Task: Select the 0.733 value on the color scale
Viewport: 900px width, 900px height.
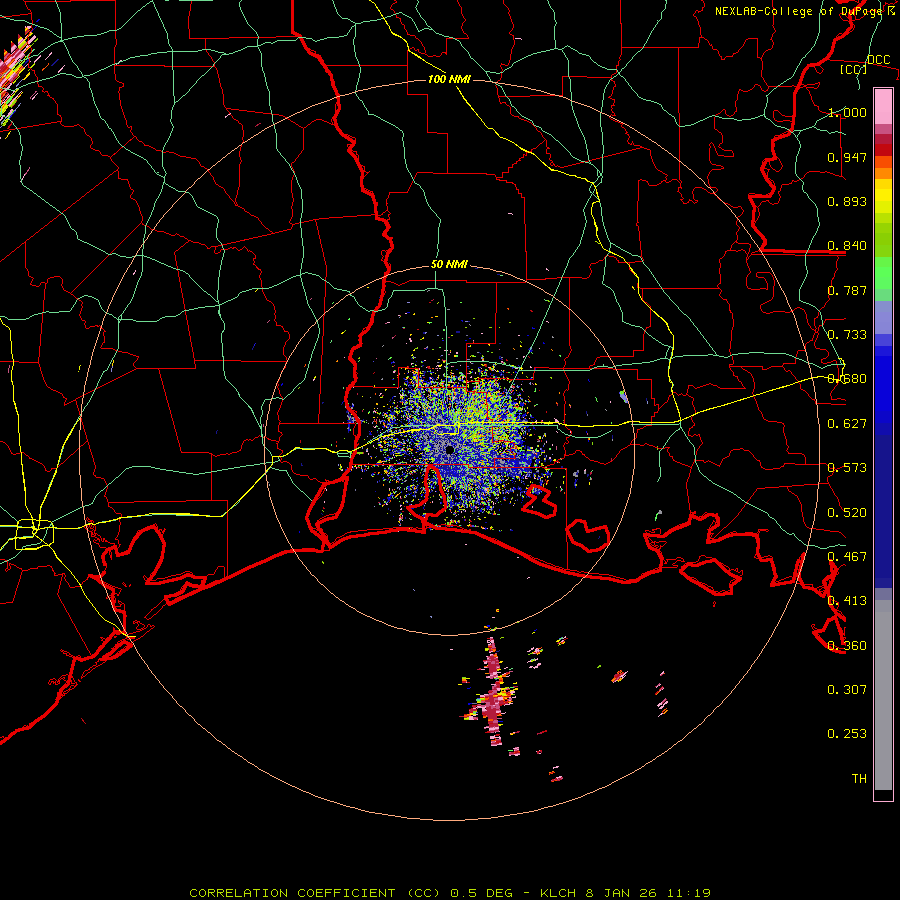Action: point(847,335)
